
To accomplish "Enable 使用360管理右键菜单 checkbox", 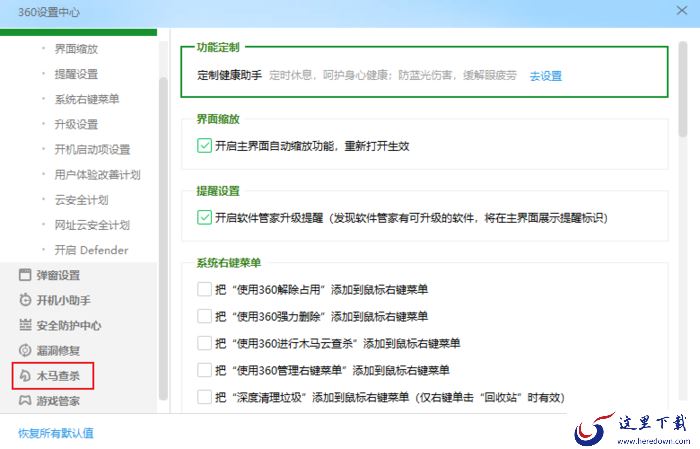I will 204,370.
